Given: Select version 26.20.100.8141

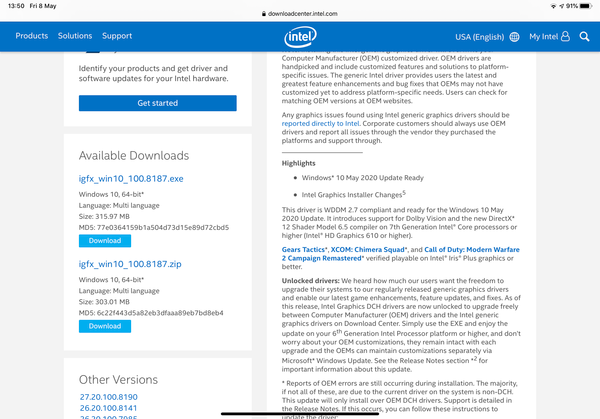Looking at the screenshot, I should coord(108,408).
